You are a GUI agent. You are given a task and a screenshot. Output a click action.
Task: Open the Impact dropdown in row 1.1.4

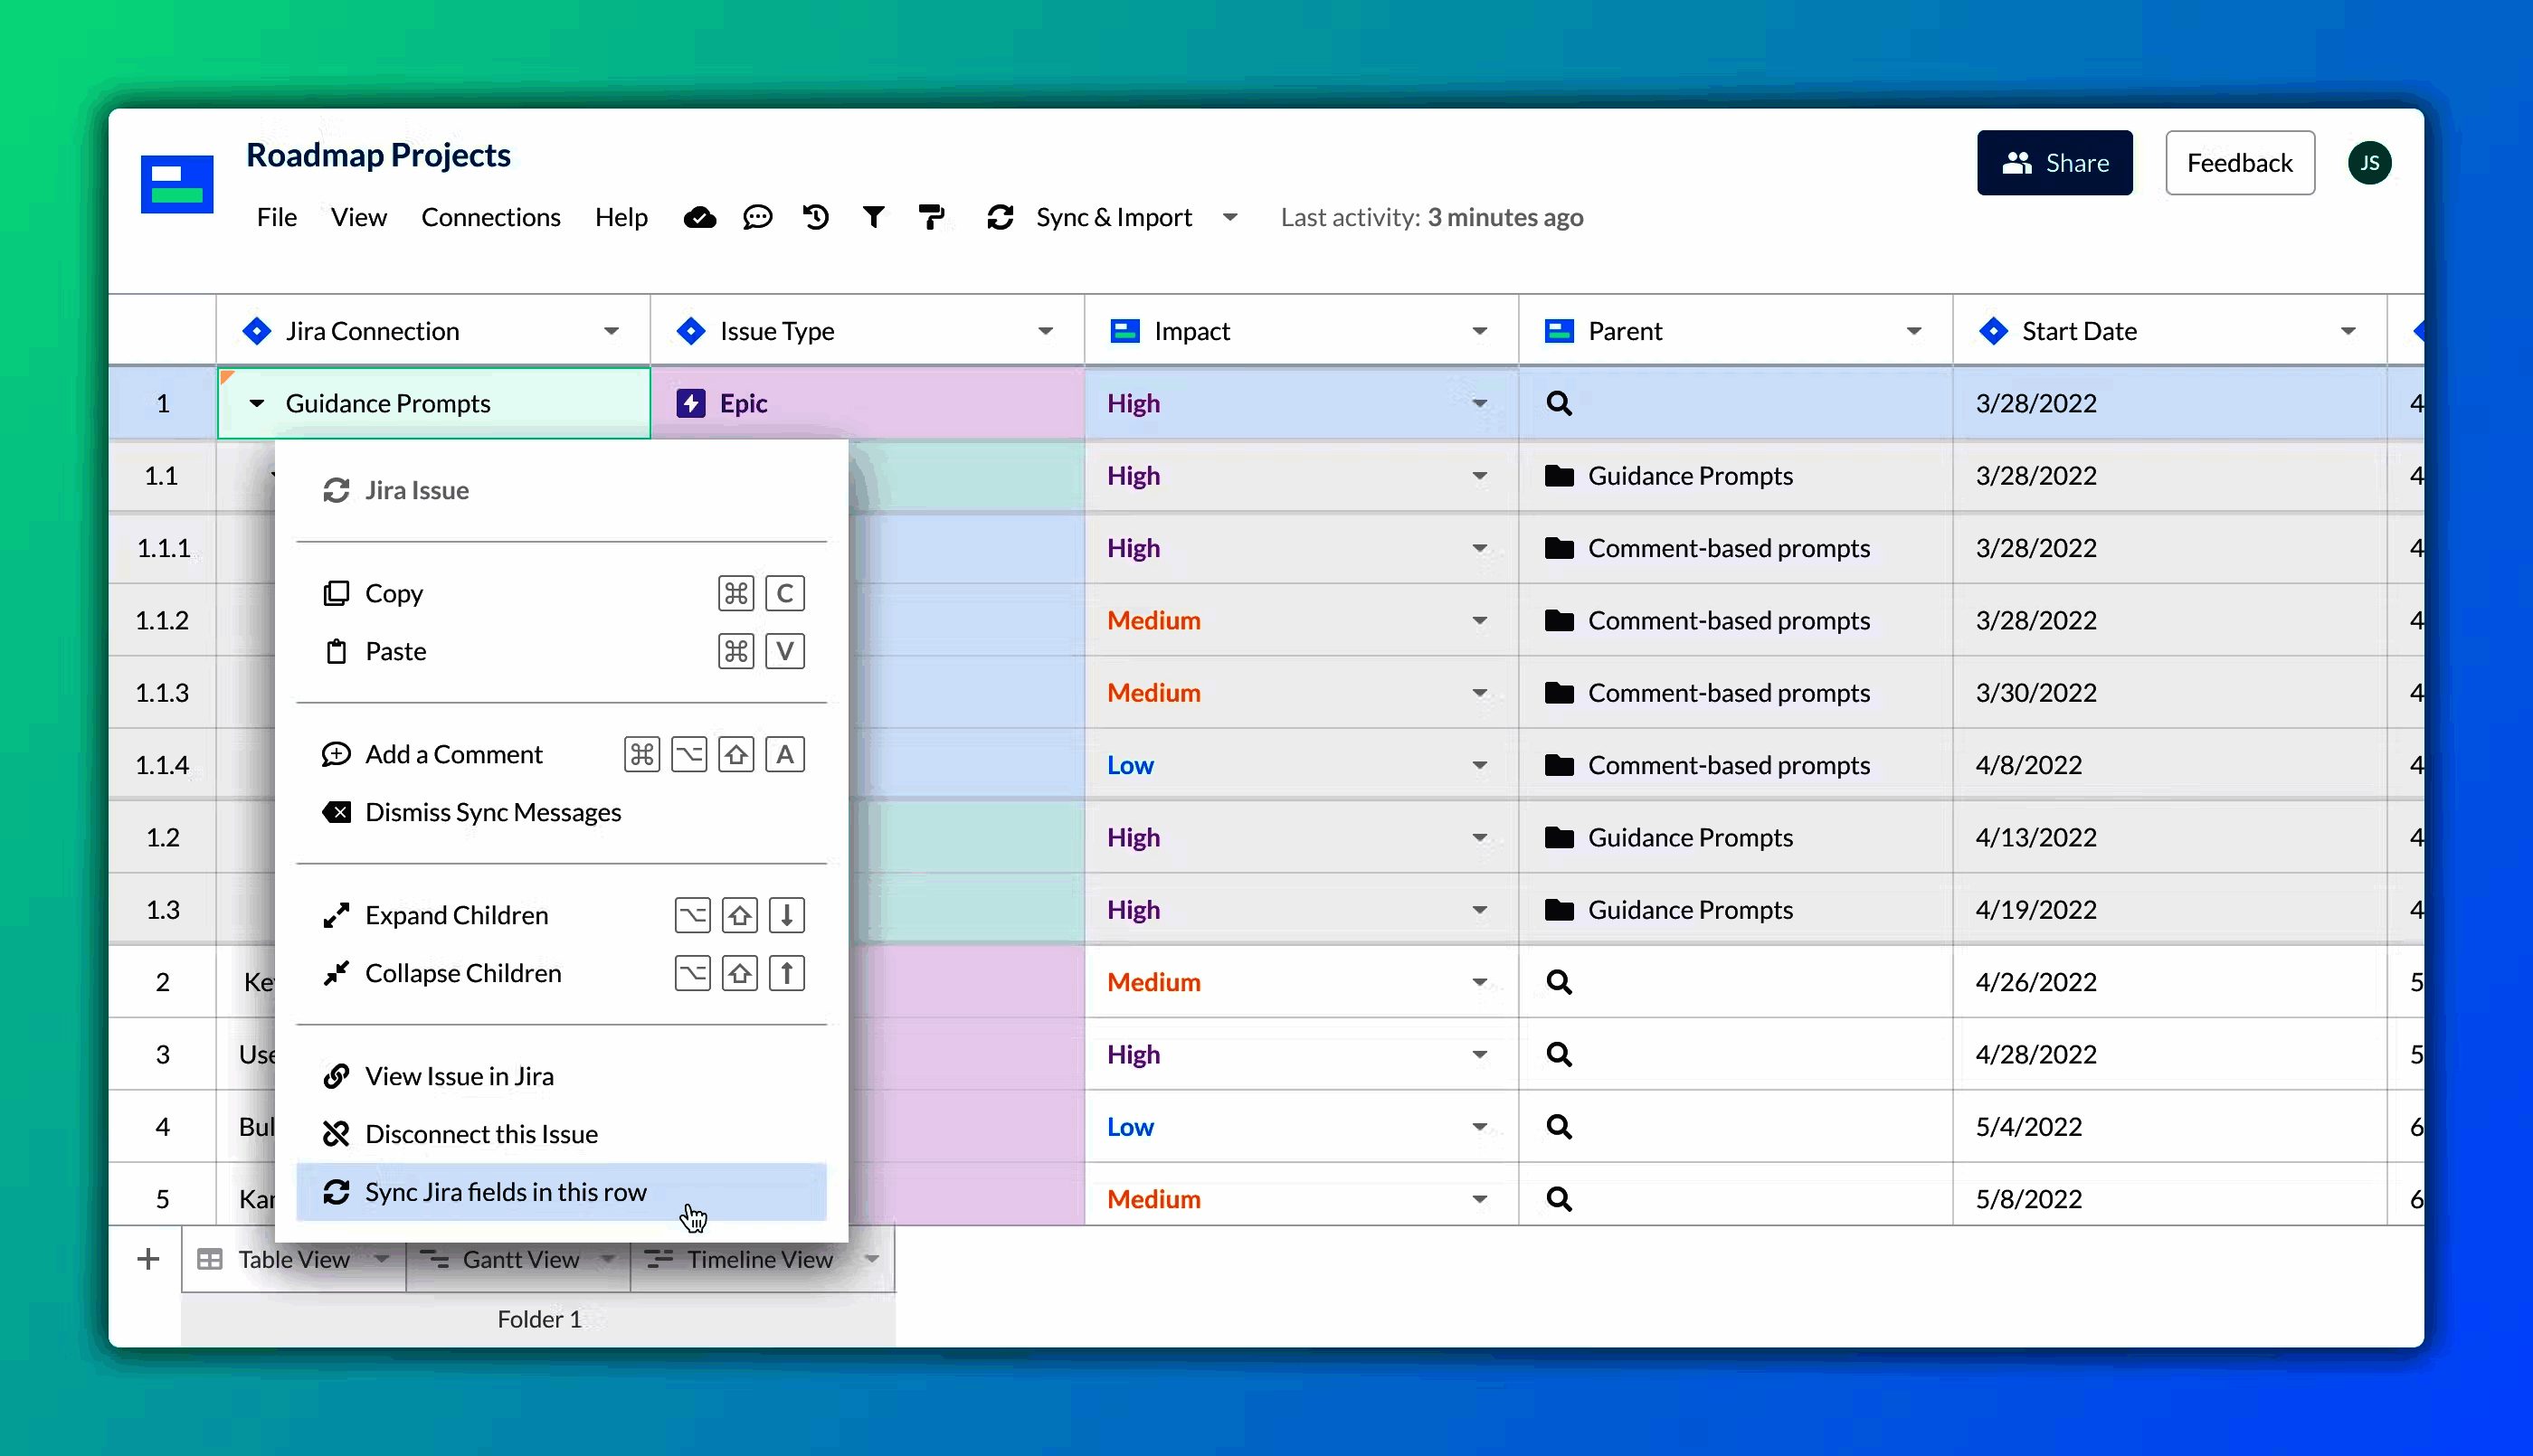click(x=1479, y=765)
